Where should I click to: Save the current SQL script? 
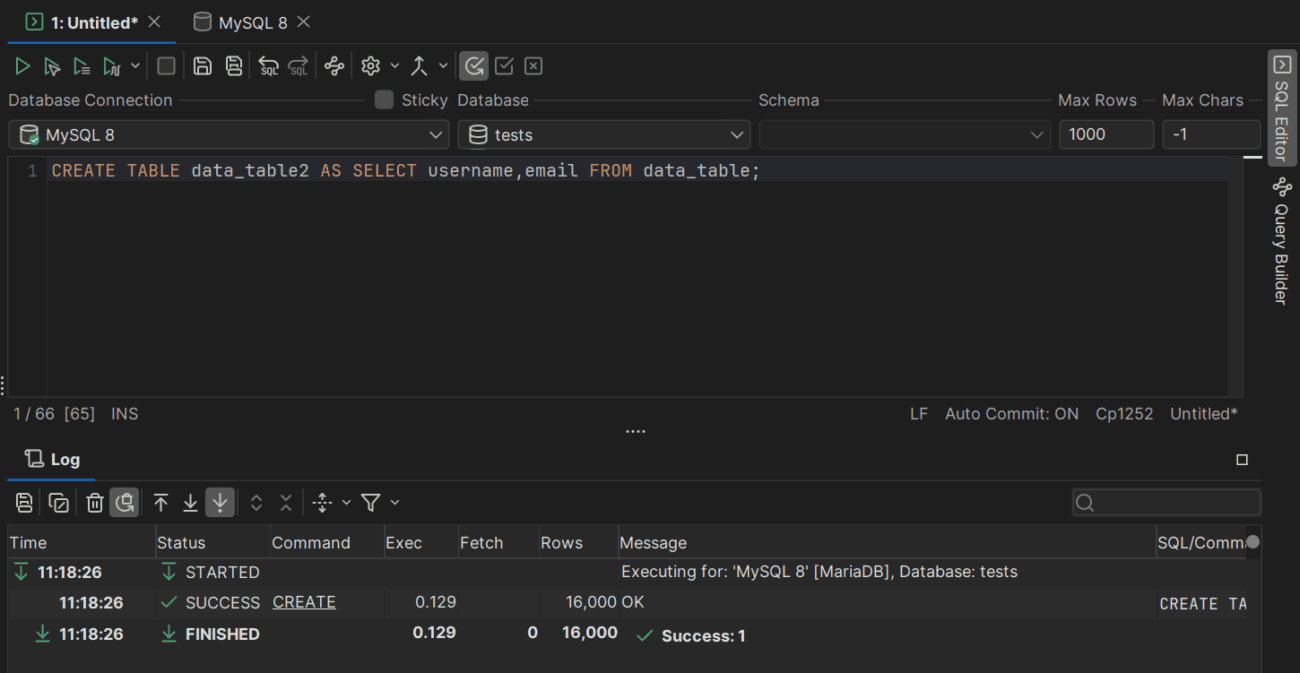click(203, 65)
